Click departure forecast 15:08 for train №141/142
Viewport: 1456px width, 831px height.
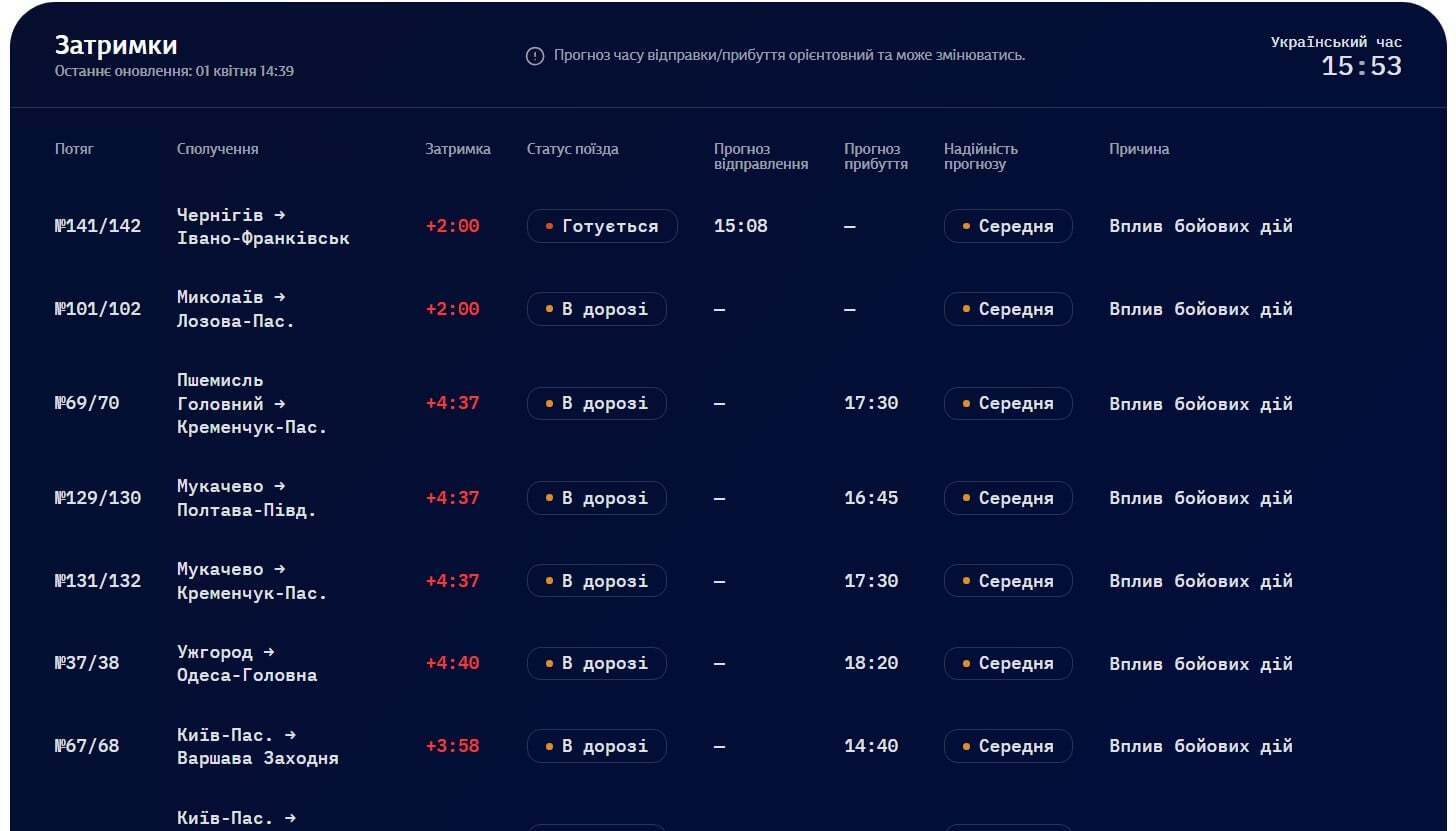click(740, 226)
